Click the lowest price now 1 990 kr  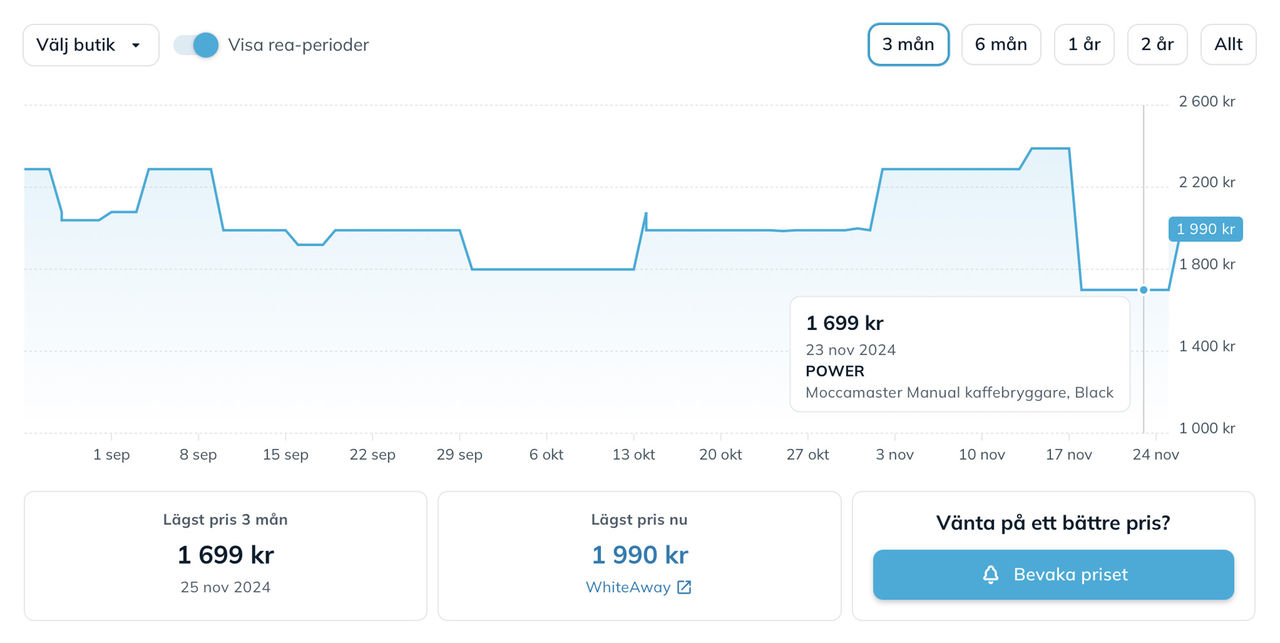point(640,555)
